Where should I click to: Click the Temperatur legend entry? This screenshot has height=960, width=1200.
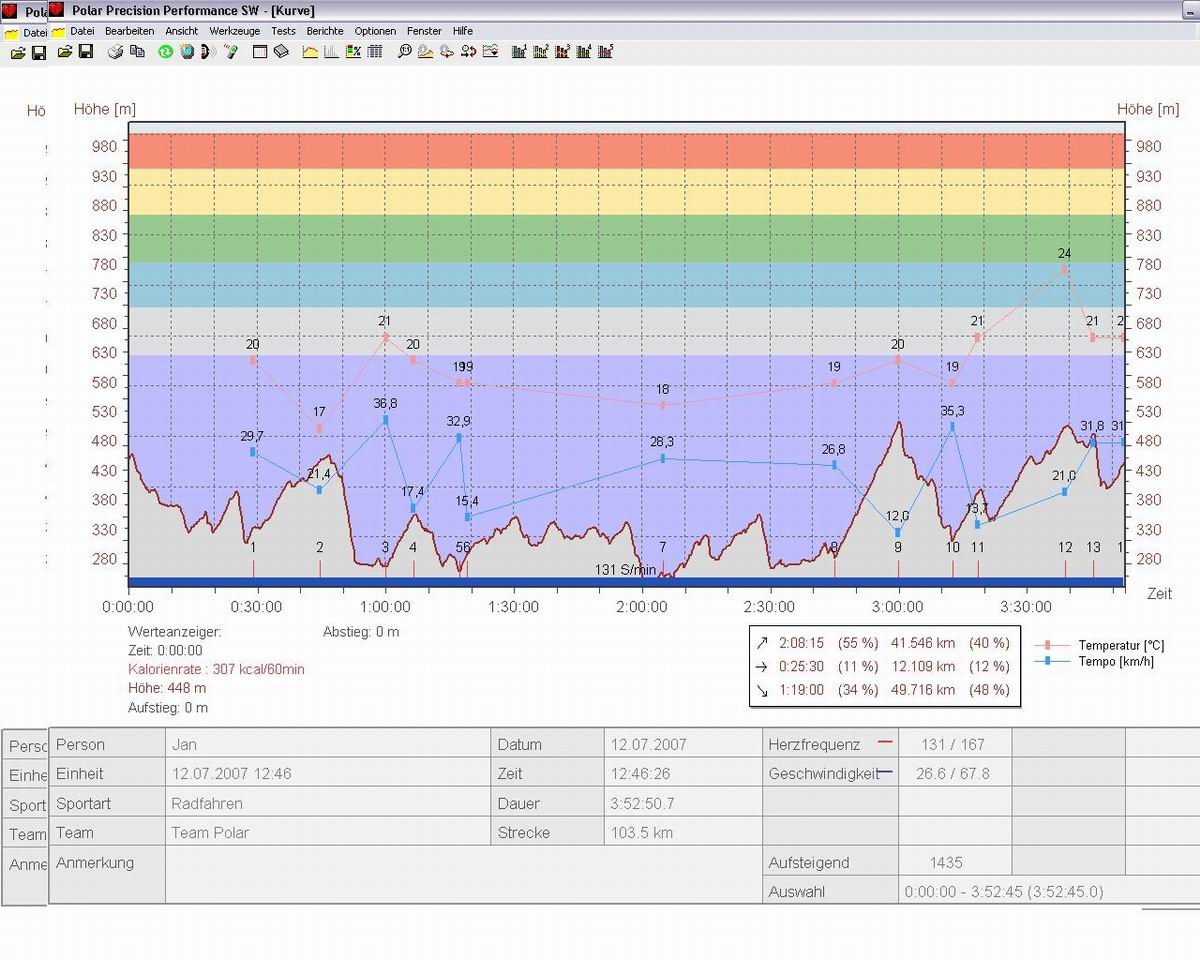(1120, 646)
